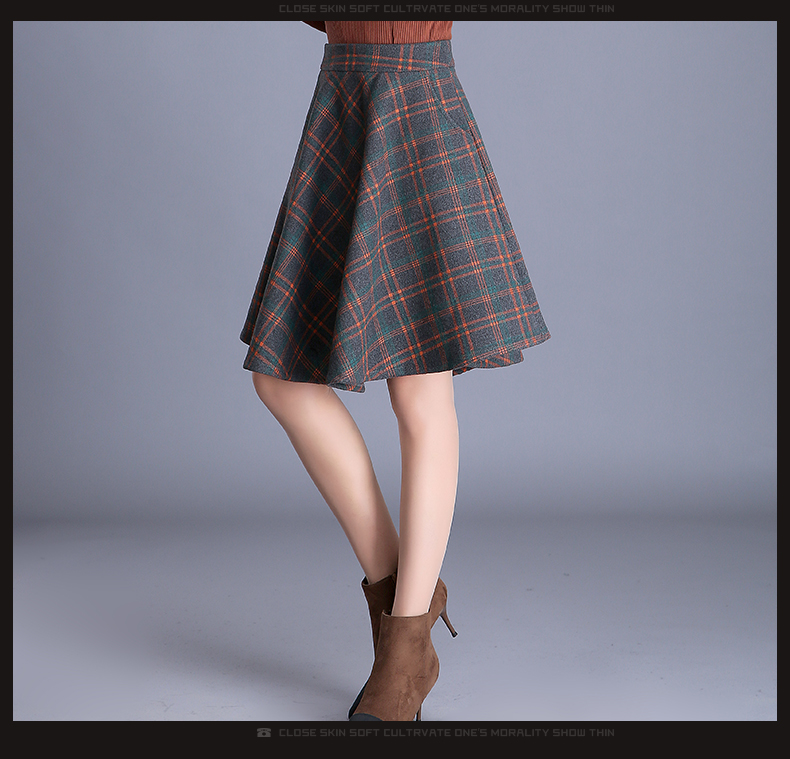Click the plaid skirt waistband
790x759 pixels.
(x=388, y=56)
